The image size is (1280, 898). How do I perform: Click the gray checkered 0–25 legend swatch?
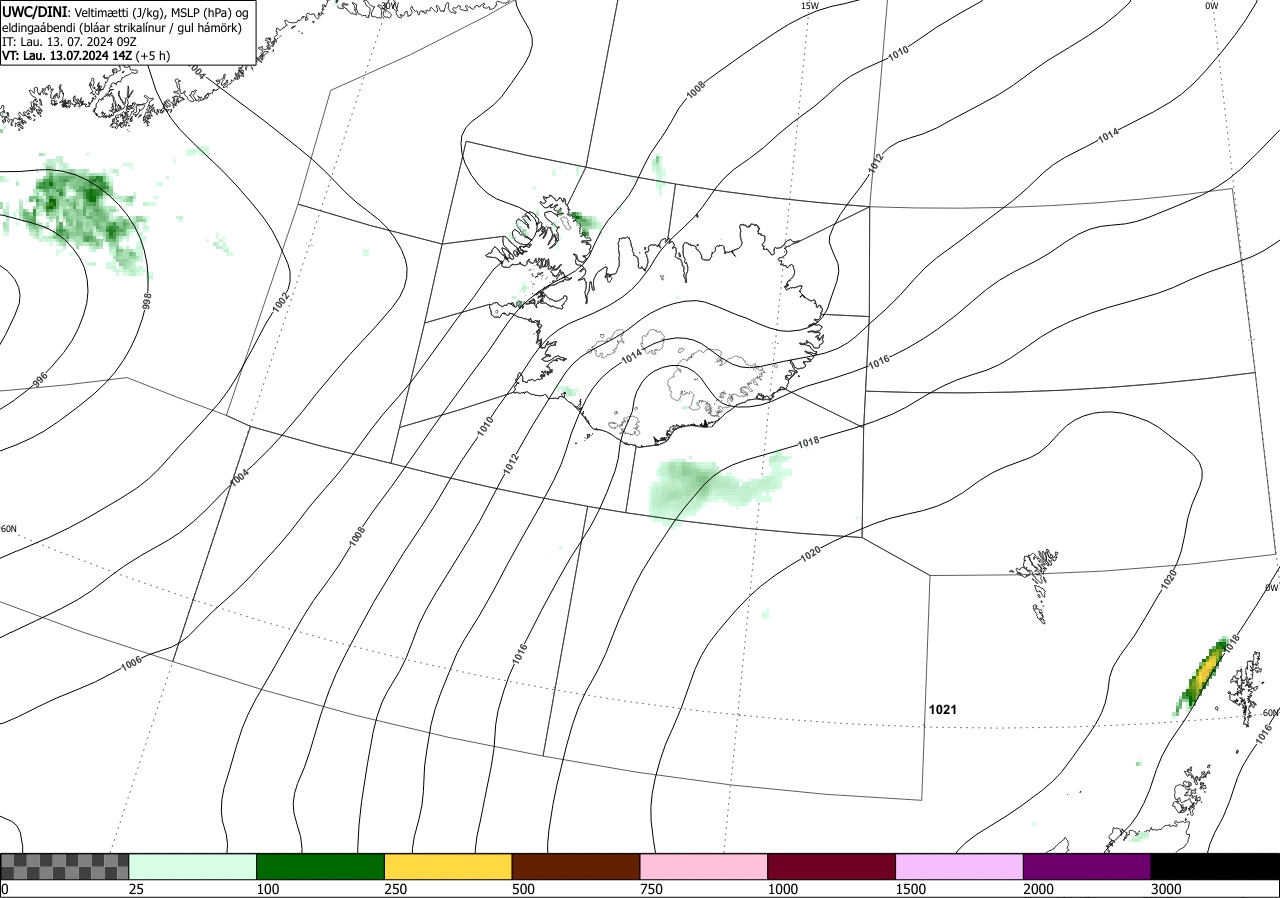point(65,866)
